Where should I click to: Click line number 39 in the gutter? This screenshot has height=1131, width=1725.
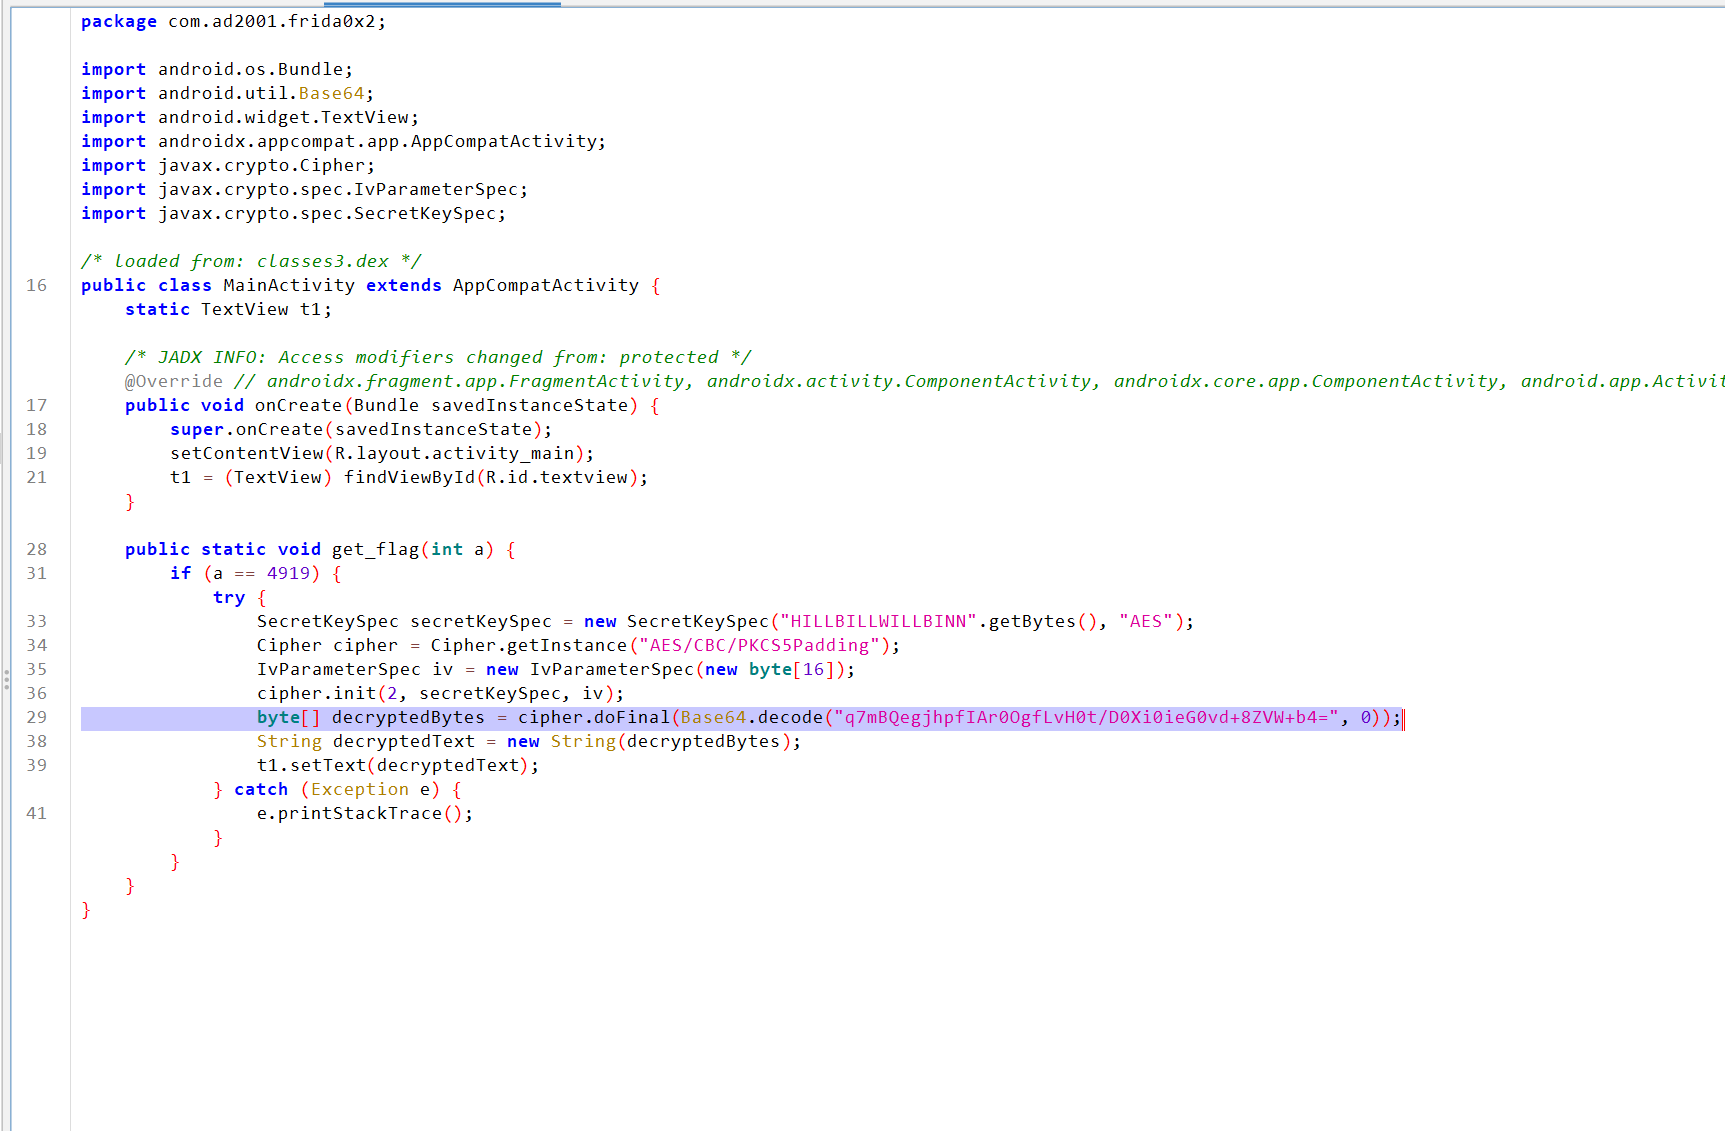pyautogui.click(x=37, y=765)
